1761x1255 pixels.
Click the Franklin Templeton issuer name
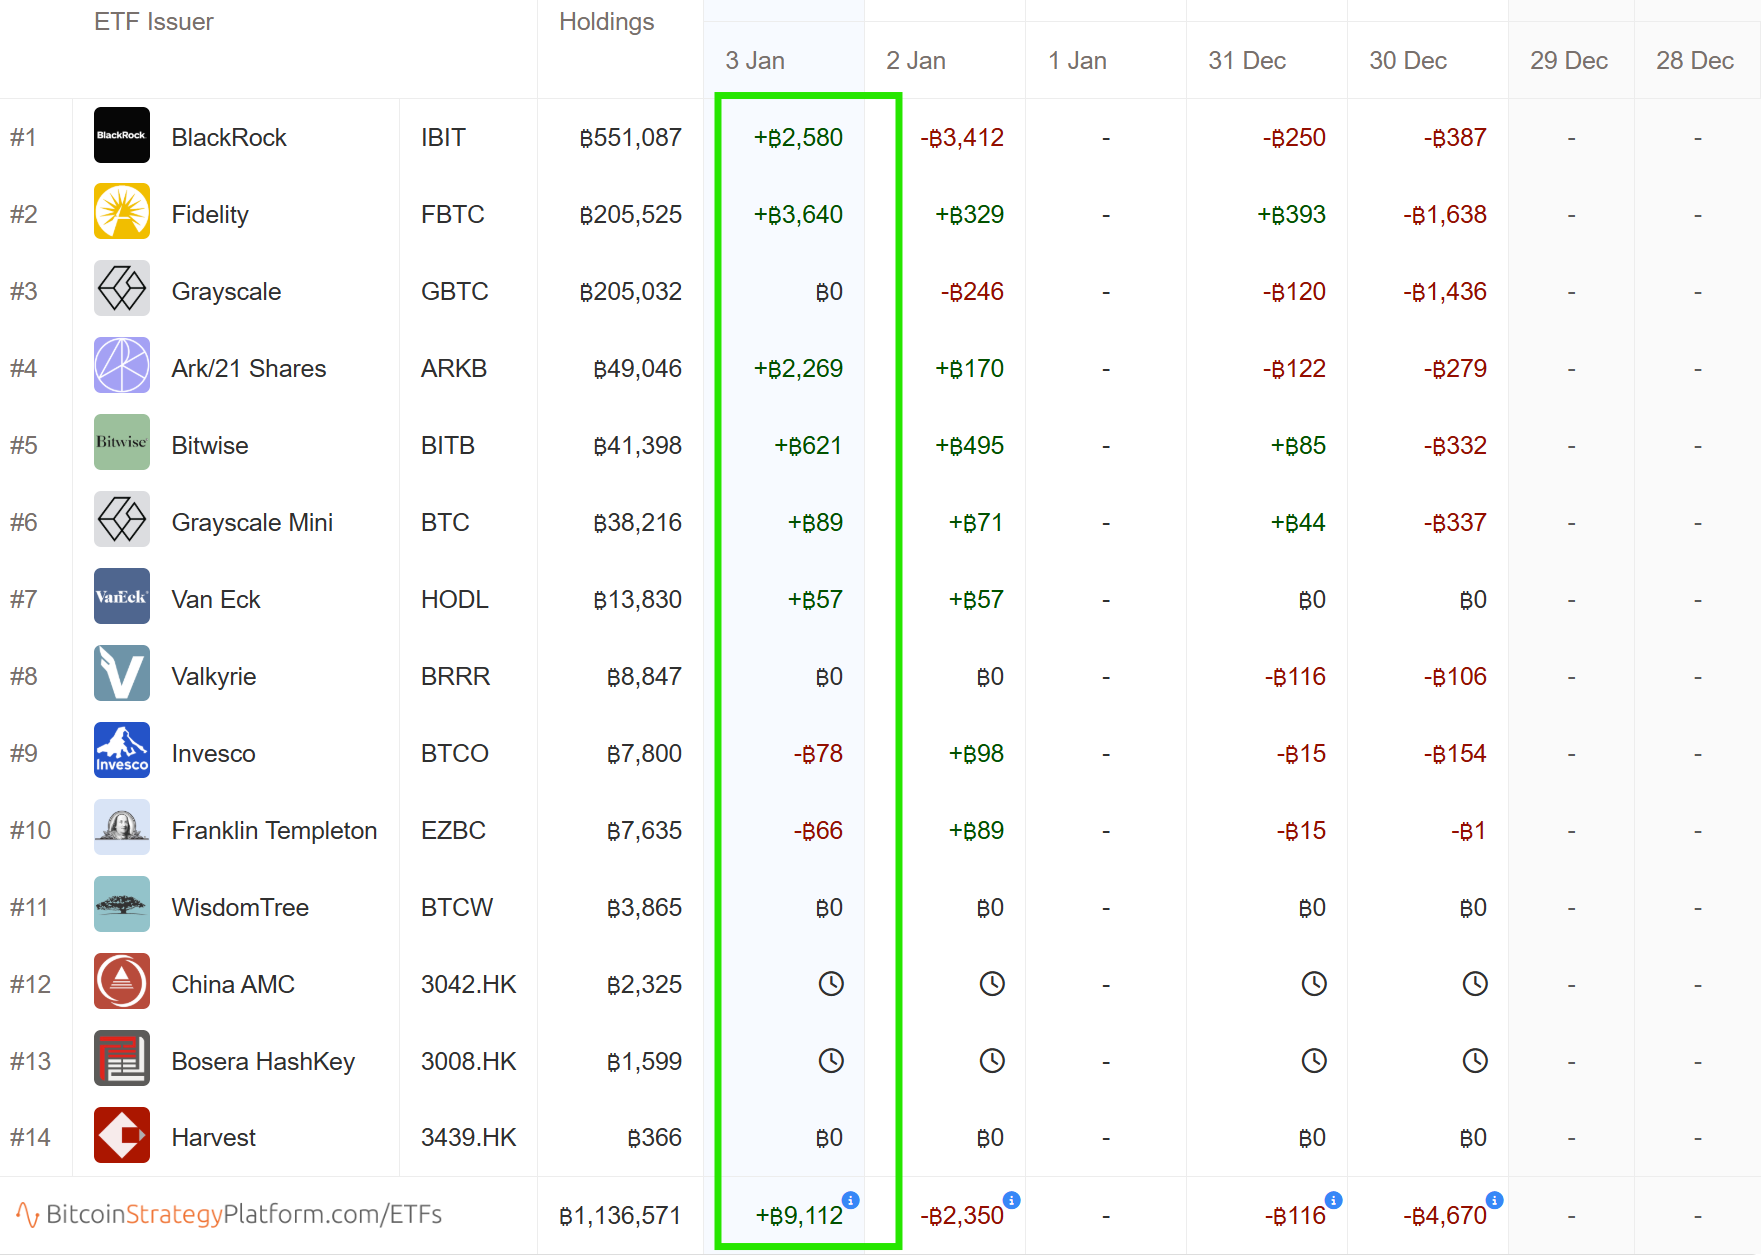[x=274, y=831]
